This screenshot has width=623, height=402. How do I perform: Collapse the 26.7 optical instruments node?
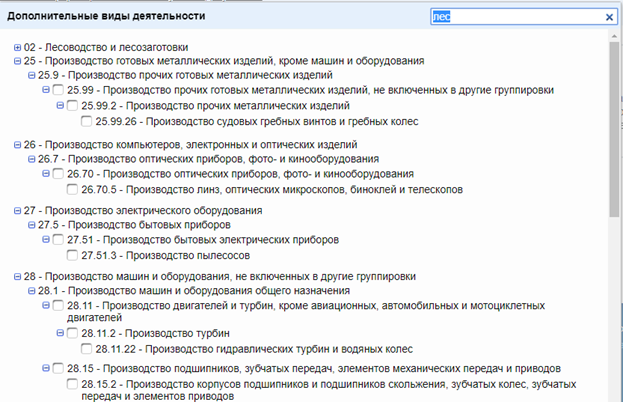[32, 159]
